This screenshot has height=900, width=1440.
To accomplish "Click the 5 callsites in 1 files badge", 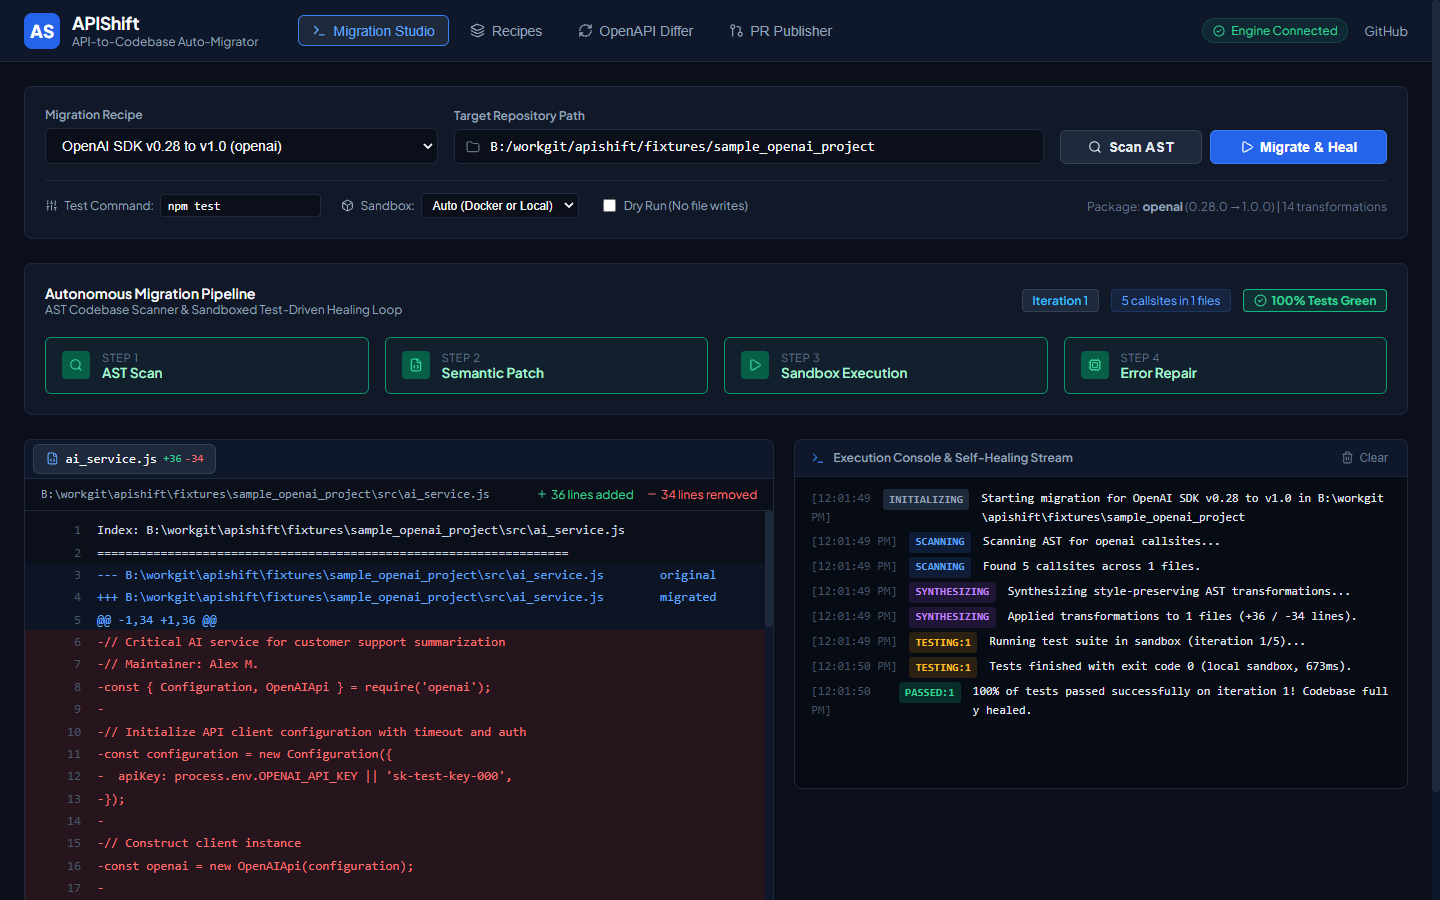I will coord(1171,301).
